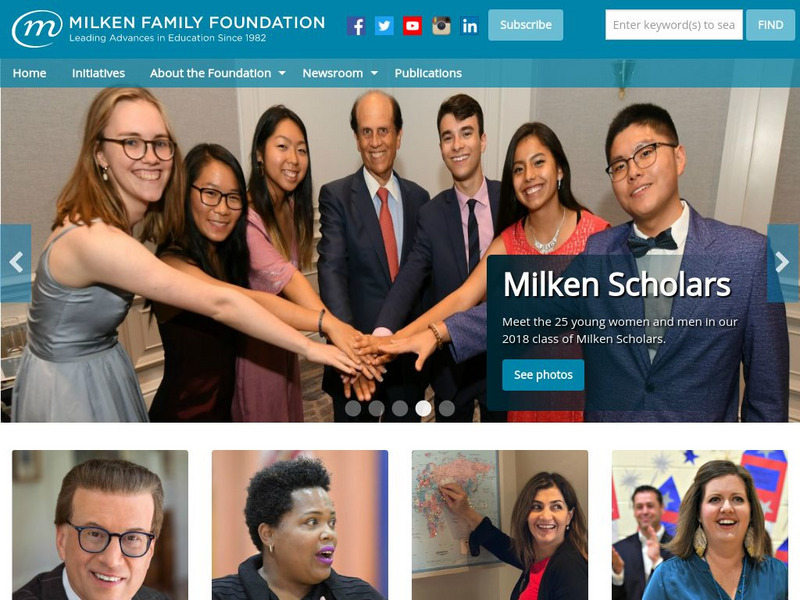The height and width of the screenshot is (600, 800).
Task: Select the fifth carousel dot indicator
Action: [x=447, y=408]
